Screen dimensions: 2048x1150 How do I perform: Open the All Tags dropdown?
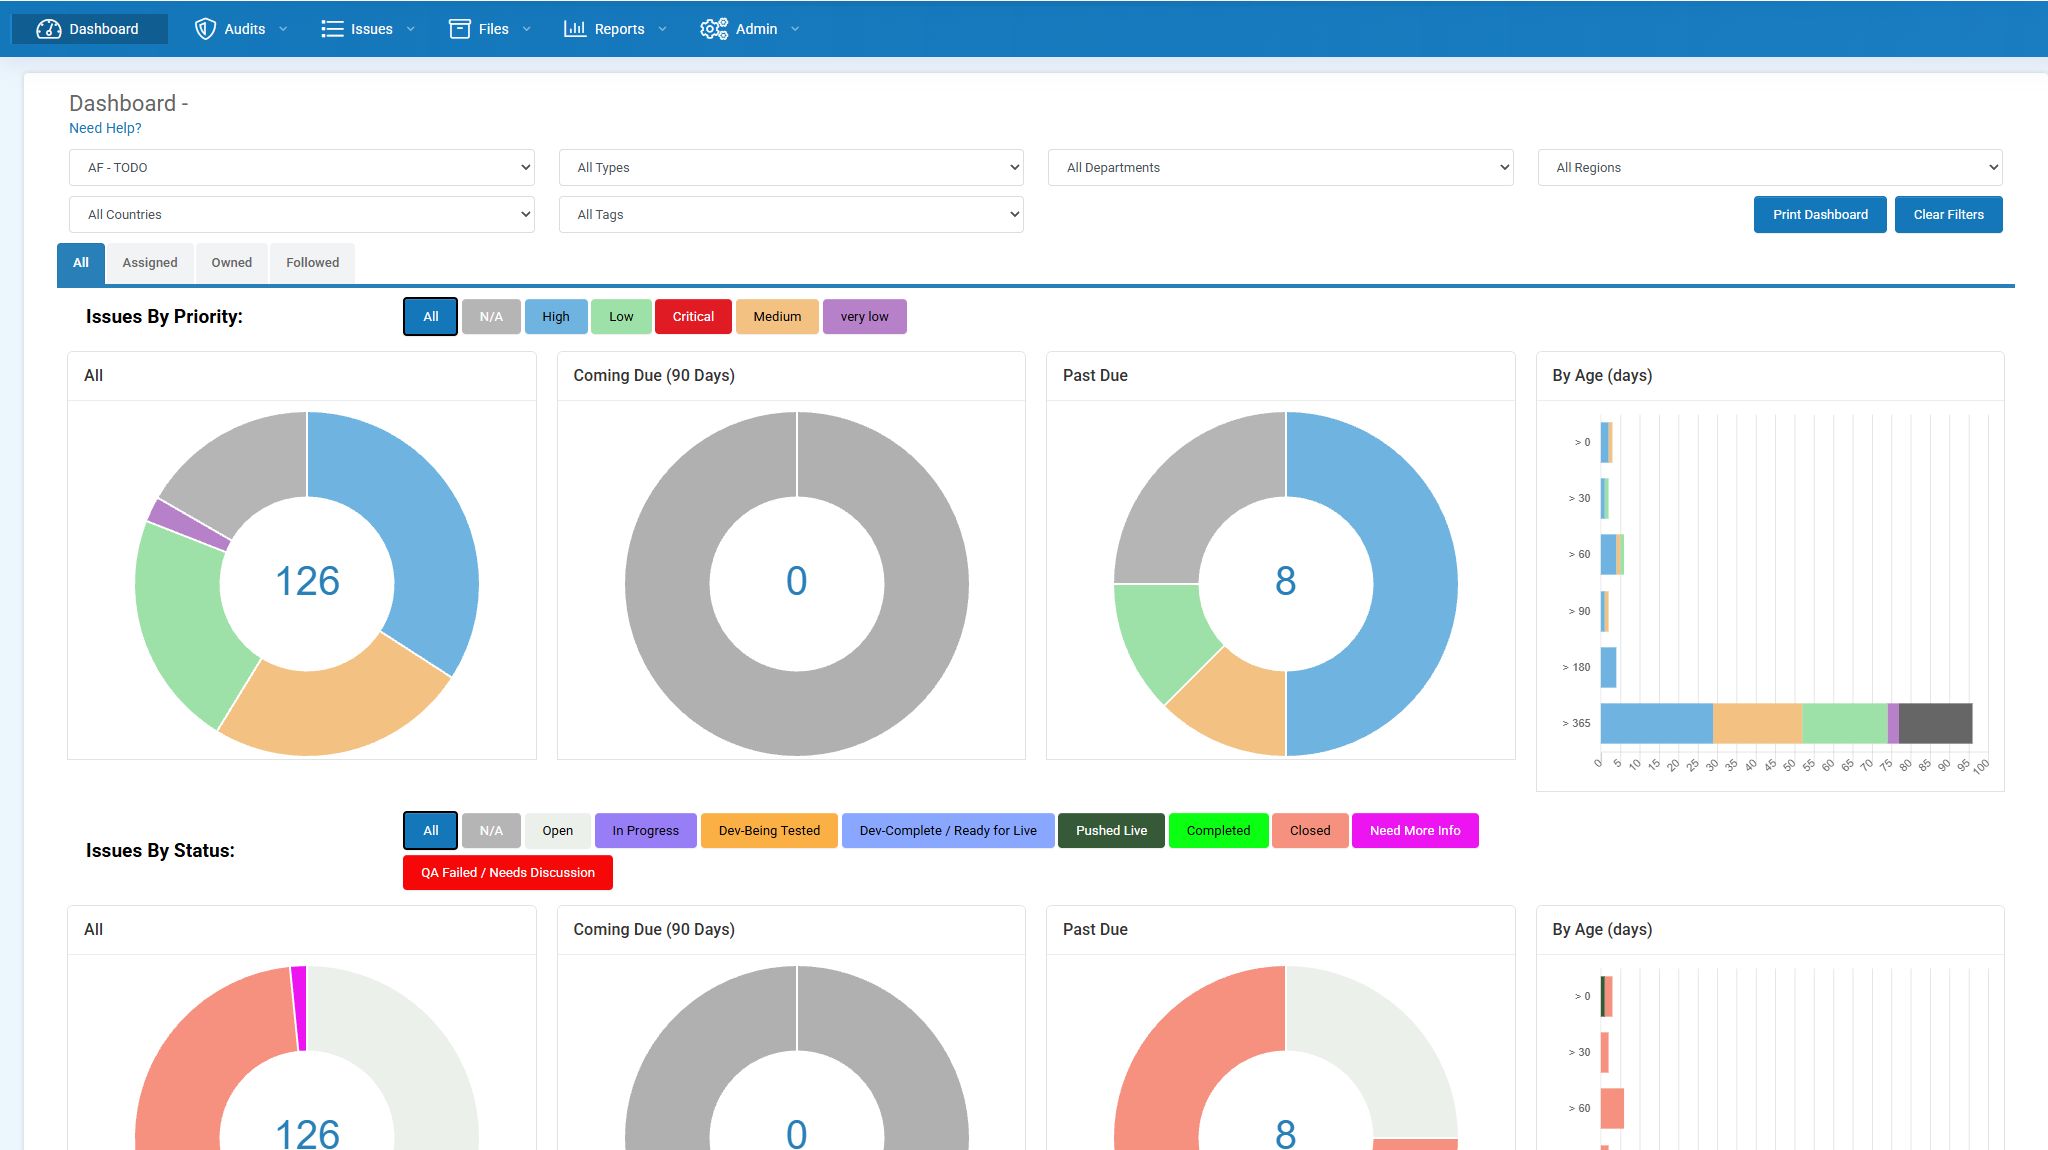(x=791, y=214)
